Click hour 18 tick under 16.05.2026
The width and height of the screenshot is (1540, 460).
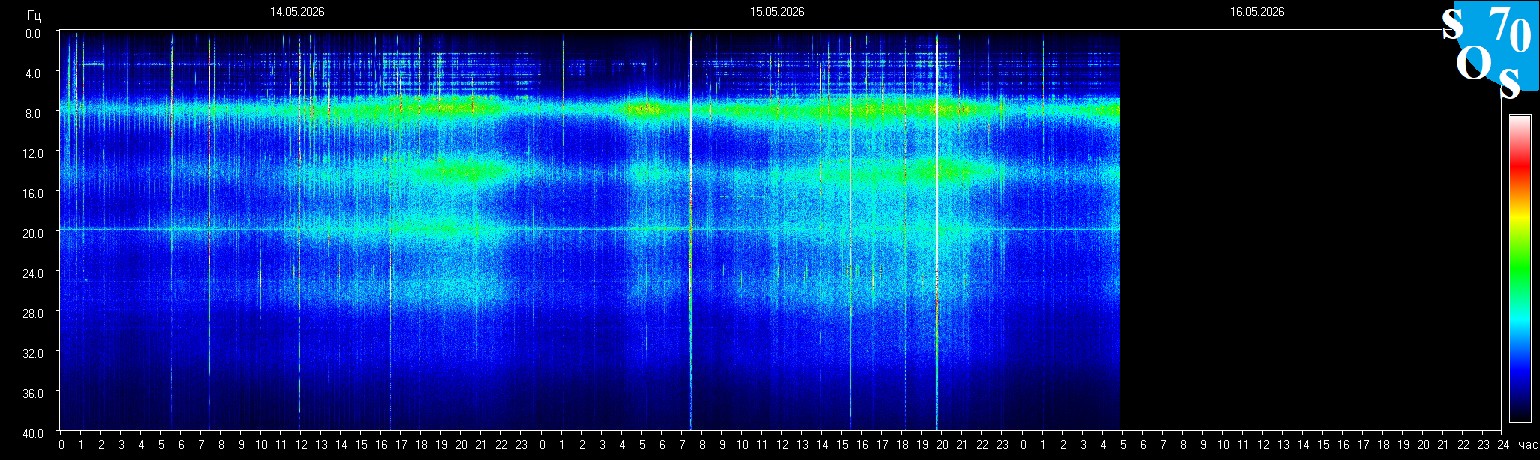pyautogui.click(x=1383, y=444)
